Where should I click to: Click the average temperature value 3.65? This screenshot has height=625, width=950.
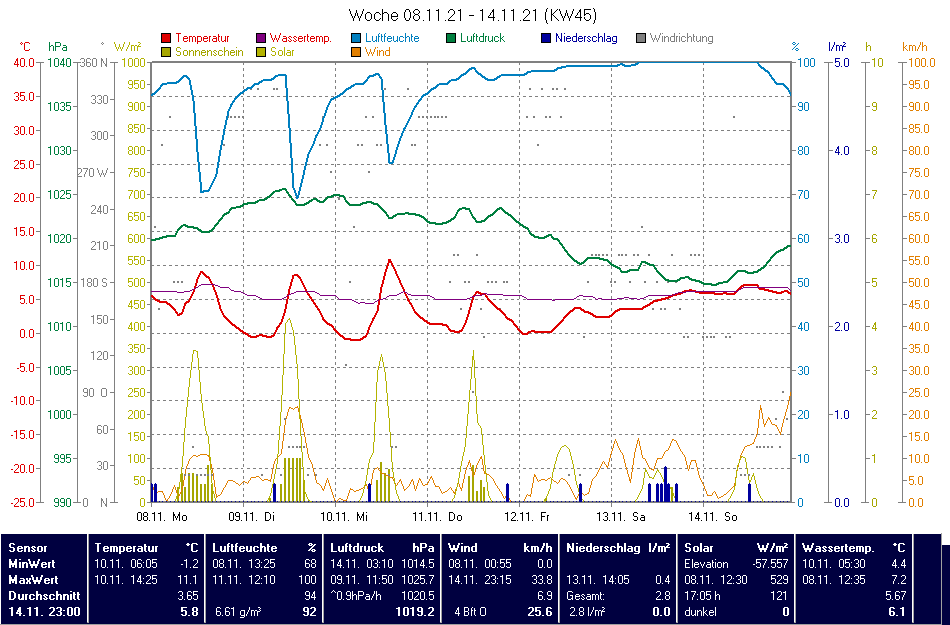click(x=187, y=596)
